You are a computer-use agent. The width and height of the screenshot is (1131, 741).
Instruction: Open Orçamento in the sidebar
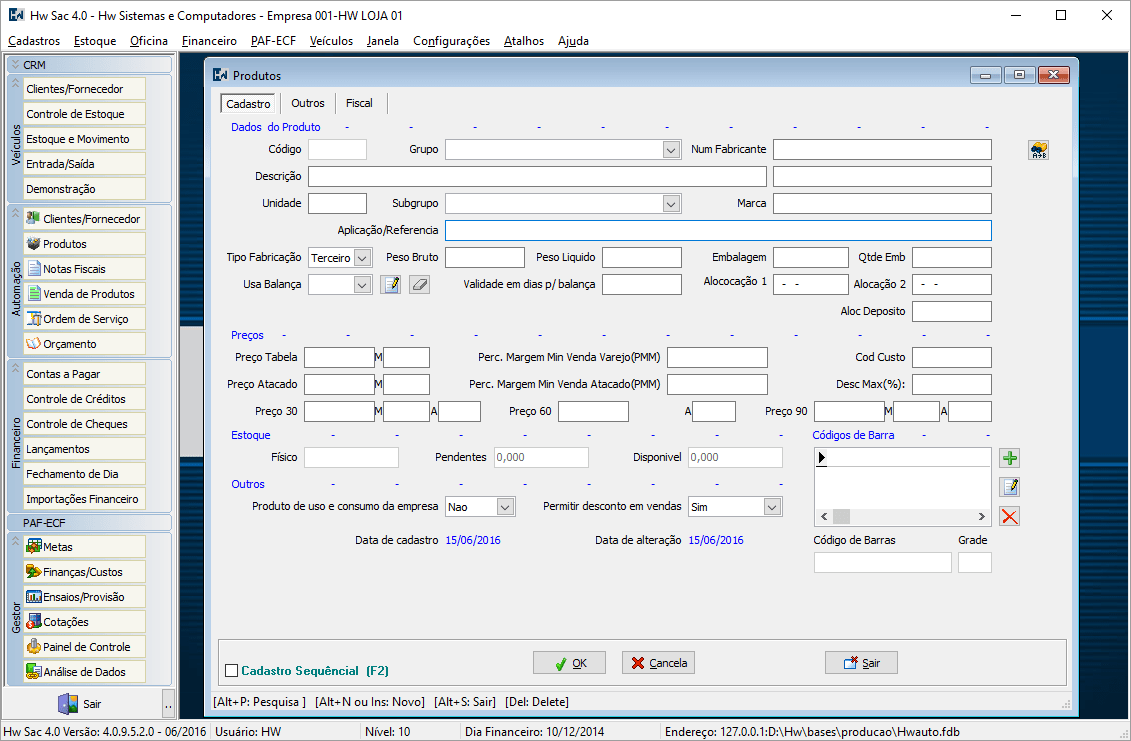coord(84,344)
